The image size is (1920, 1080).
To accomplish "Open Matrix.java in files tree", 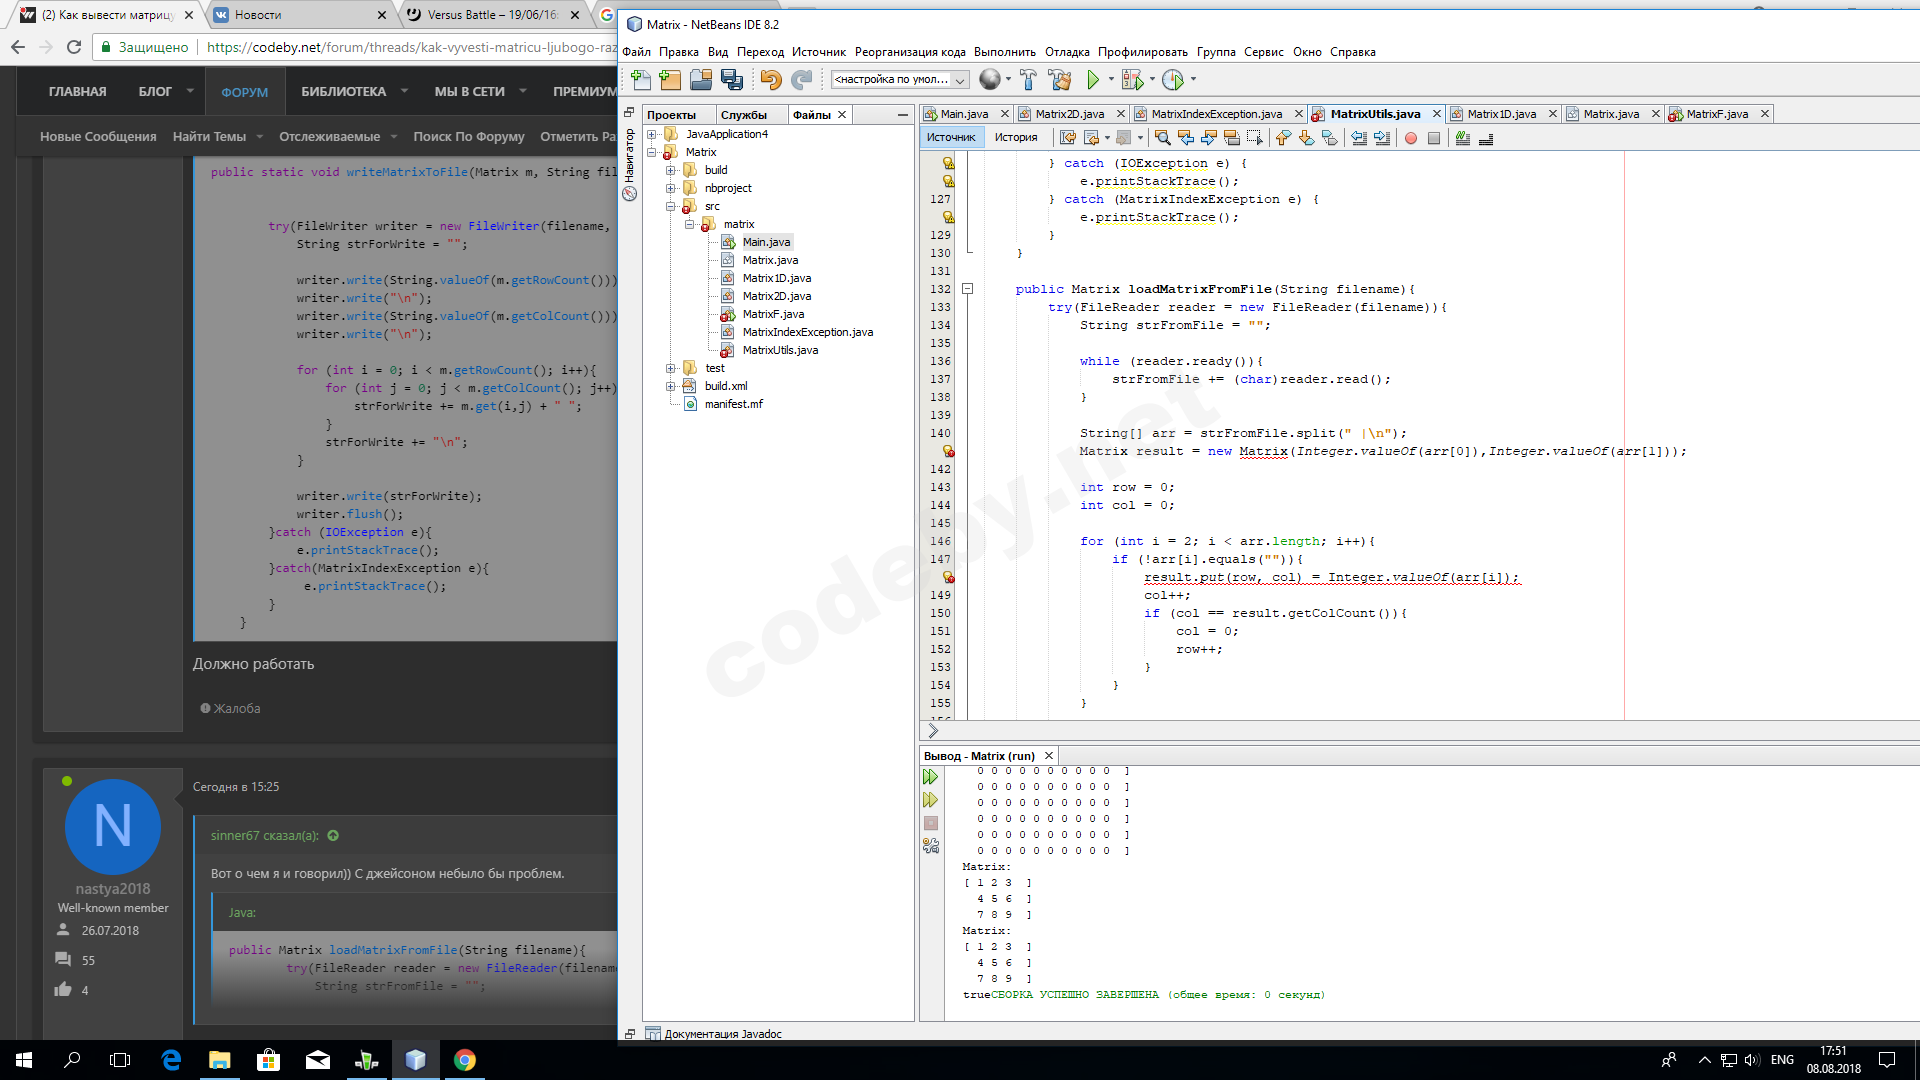I will pos(770,260).
